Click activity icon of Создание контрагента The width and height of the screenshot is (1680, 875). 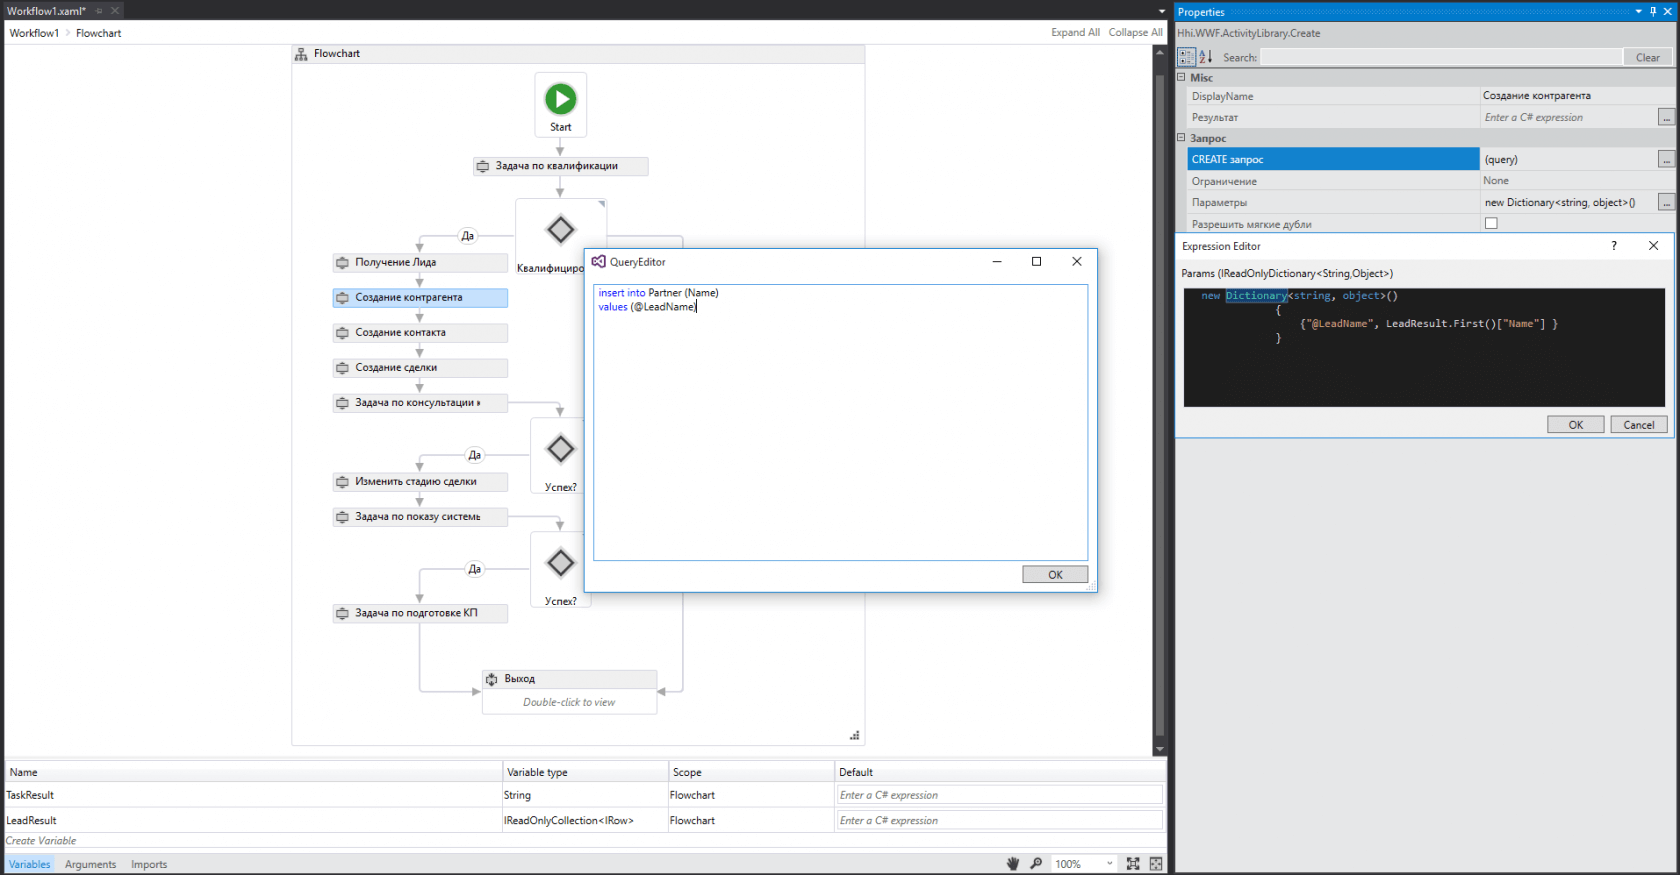pos(343,297)
